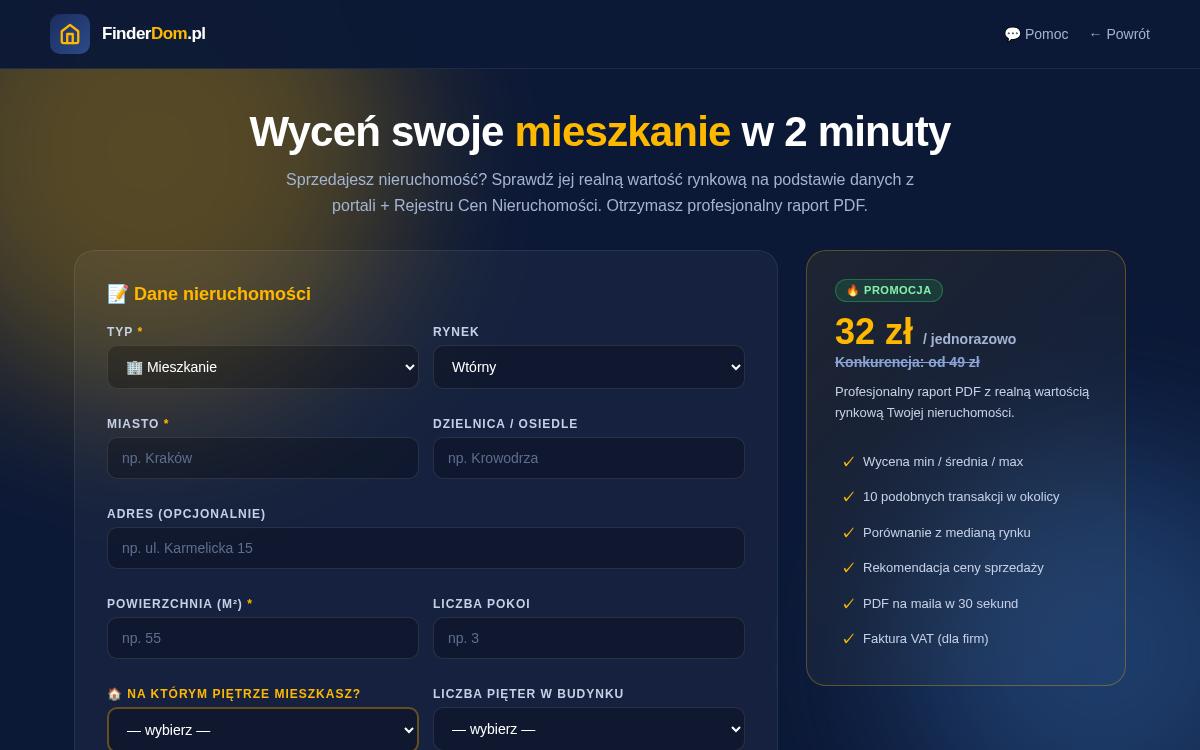Click 'Porównanie z medianą rynku' item
This screenshot has width=1200, height=750.
(x=947, y=533)
